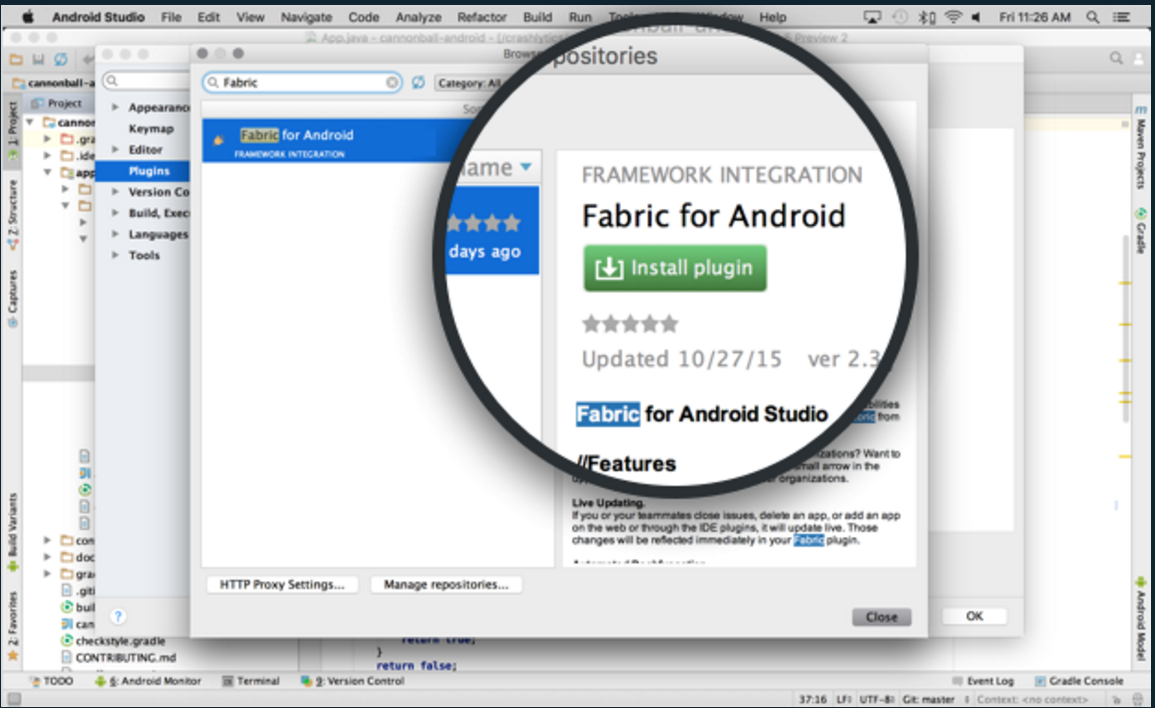Image resolution: width=1155 pixels, height=708 pixels.
Task: Collapse the cannon project root node
Action: [x=30, y=122]
